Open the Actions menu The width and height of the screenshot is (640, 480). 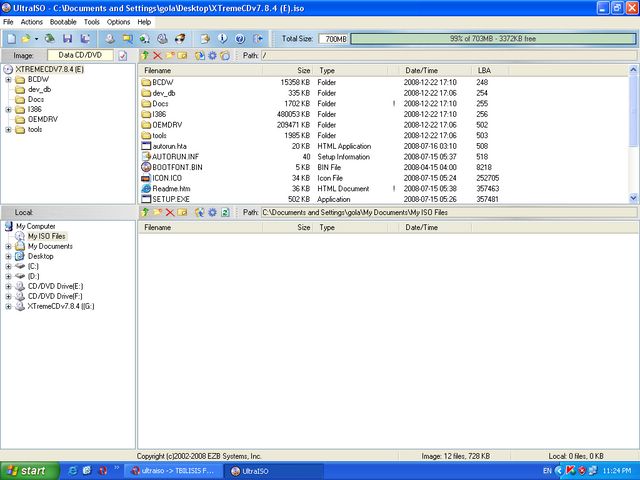click(31, 22)
